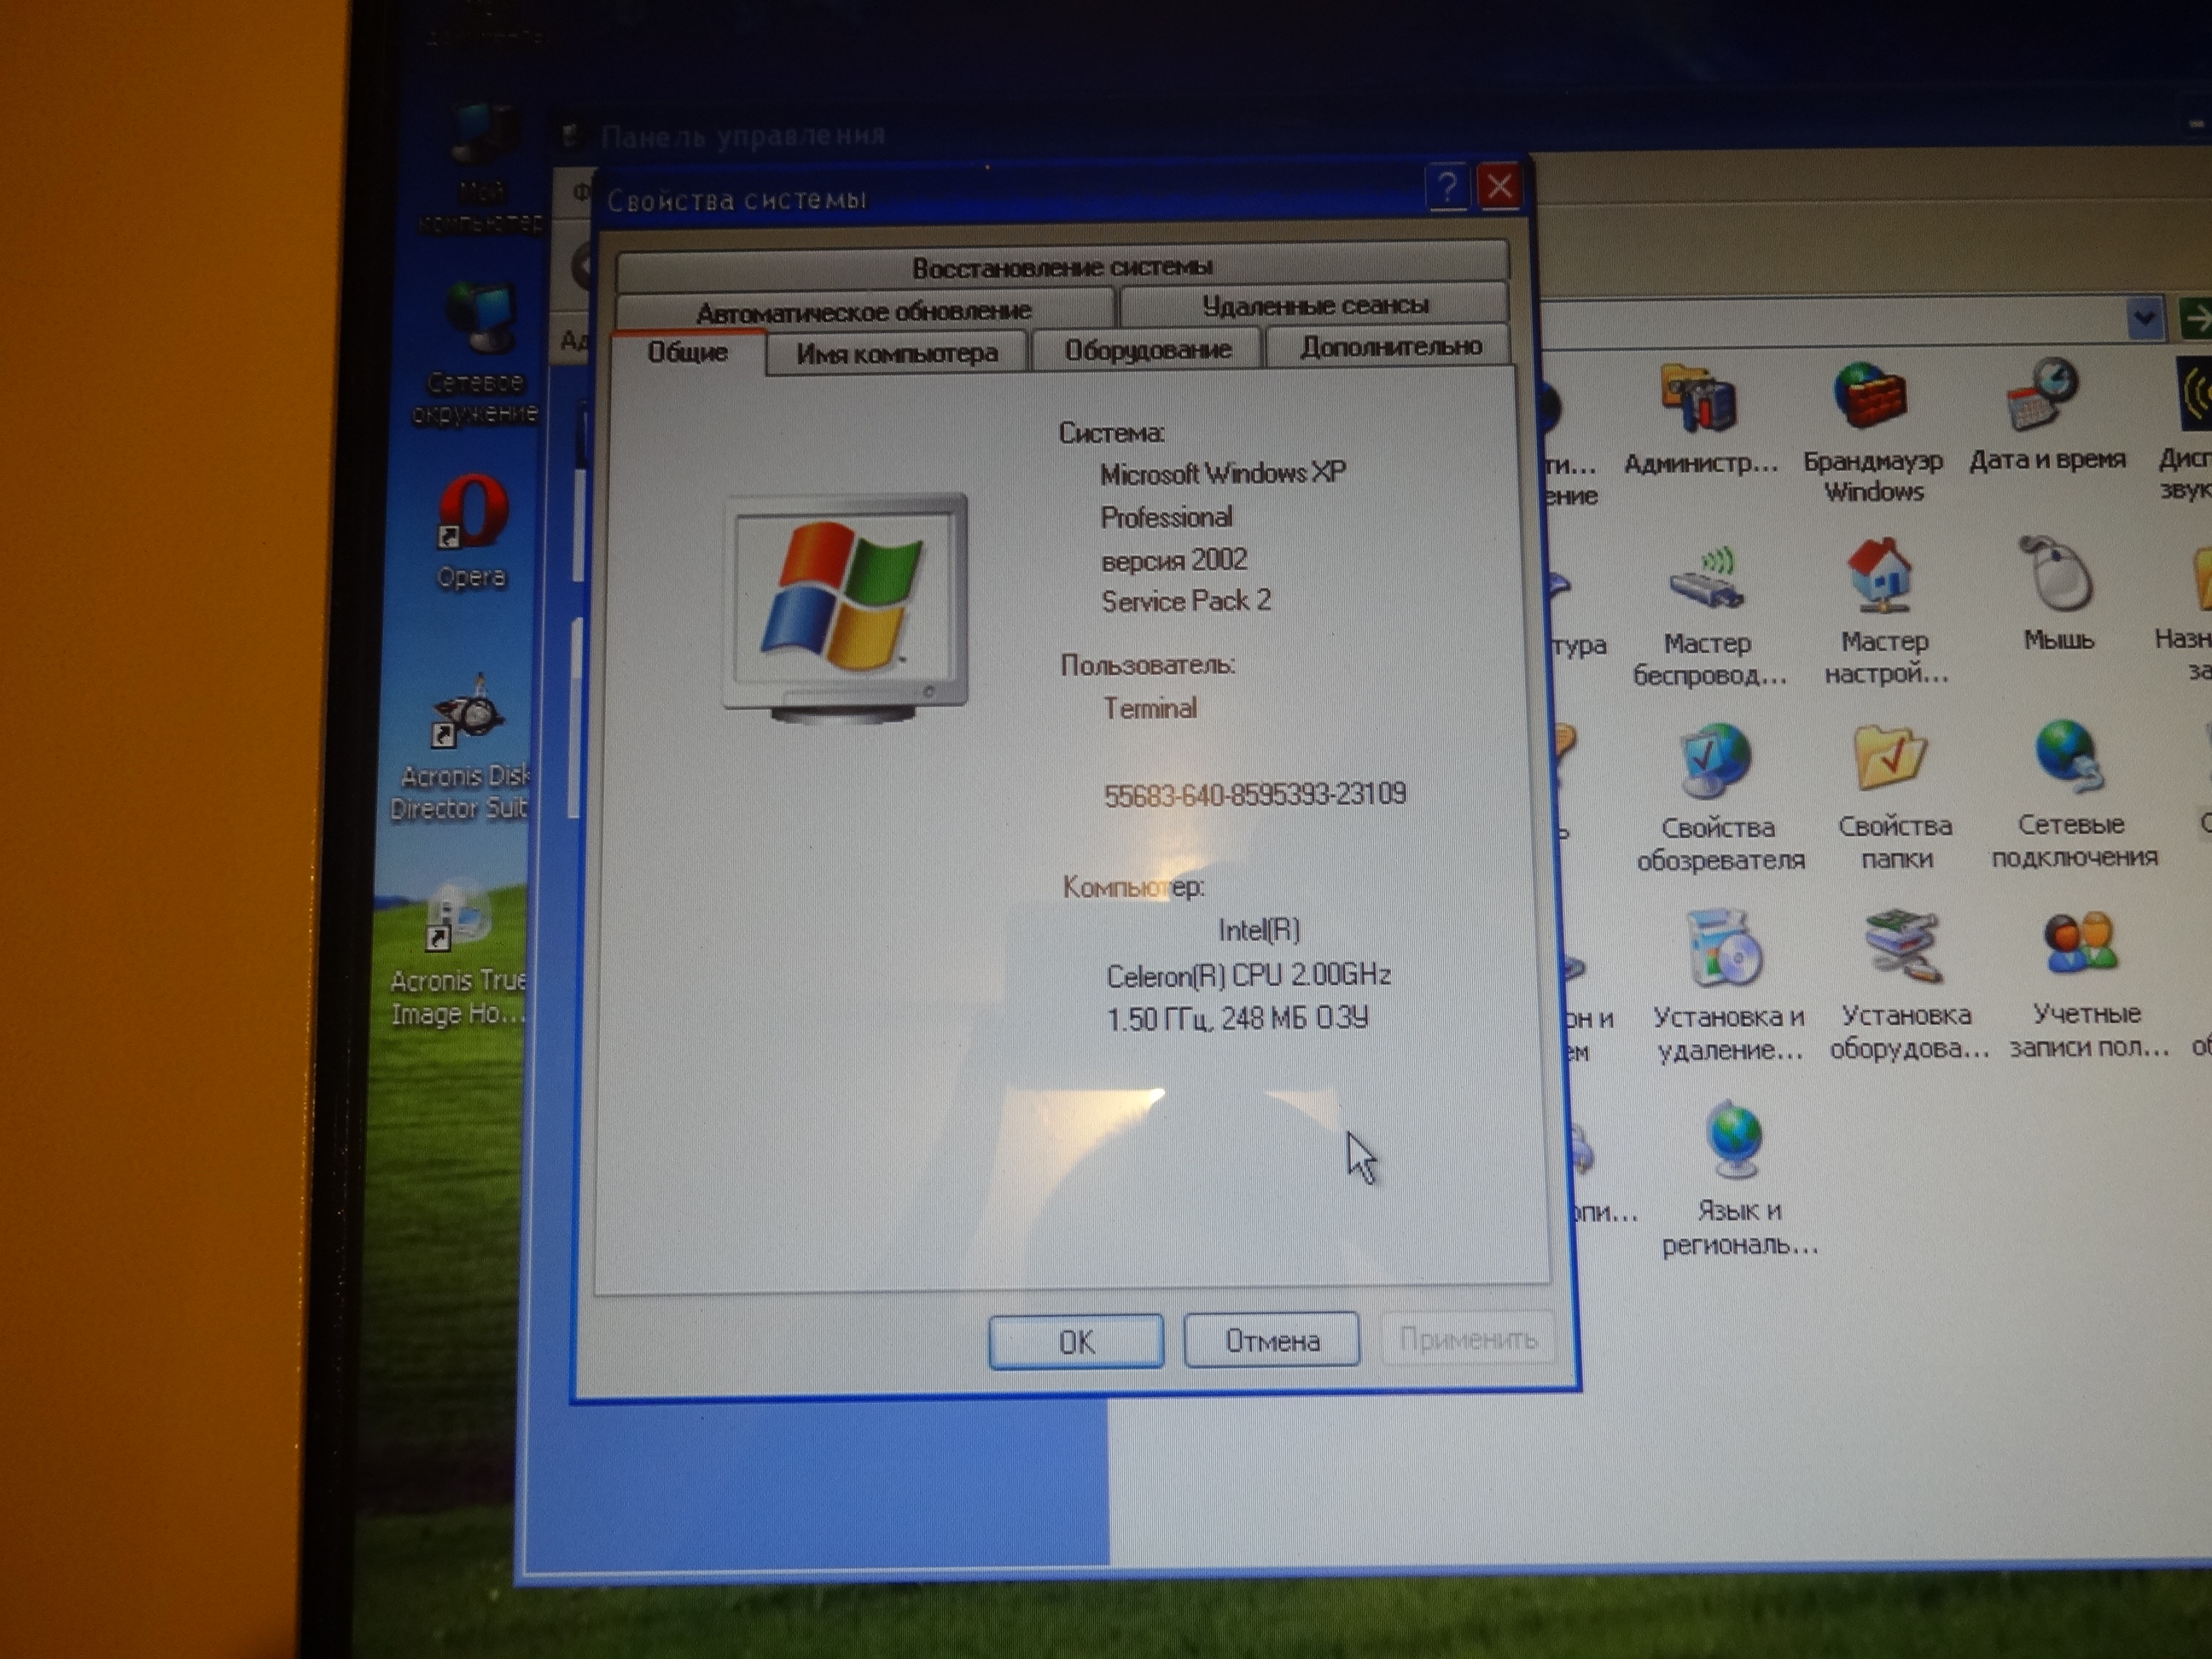
Task: Open Учетные записи пользователей icon
Action: click(2081, 945)
